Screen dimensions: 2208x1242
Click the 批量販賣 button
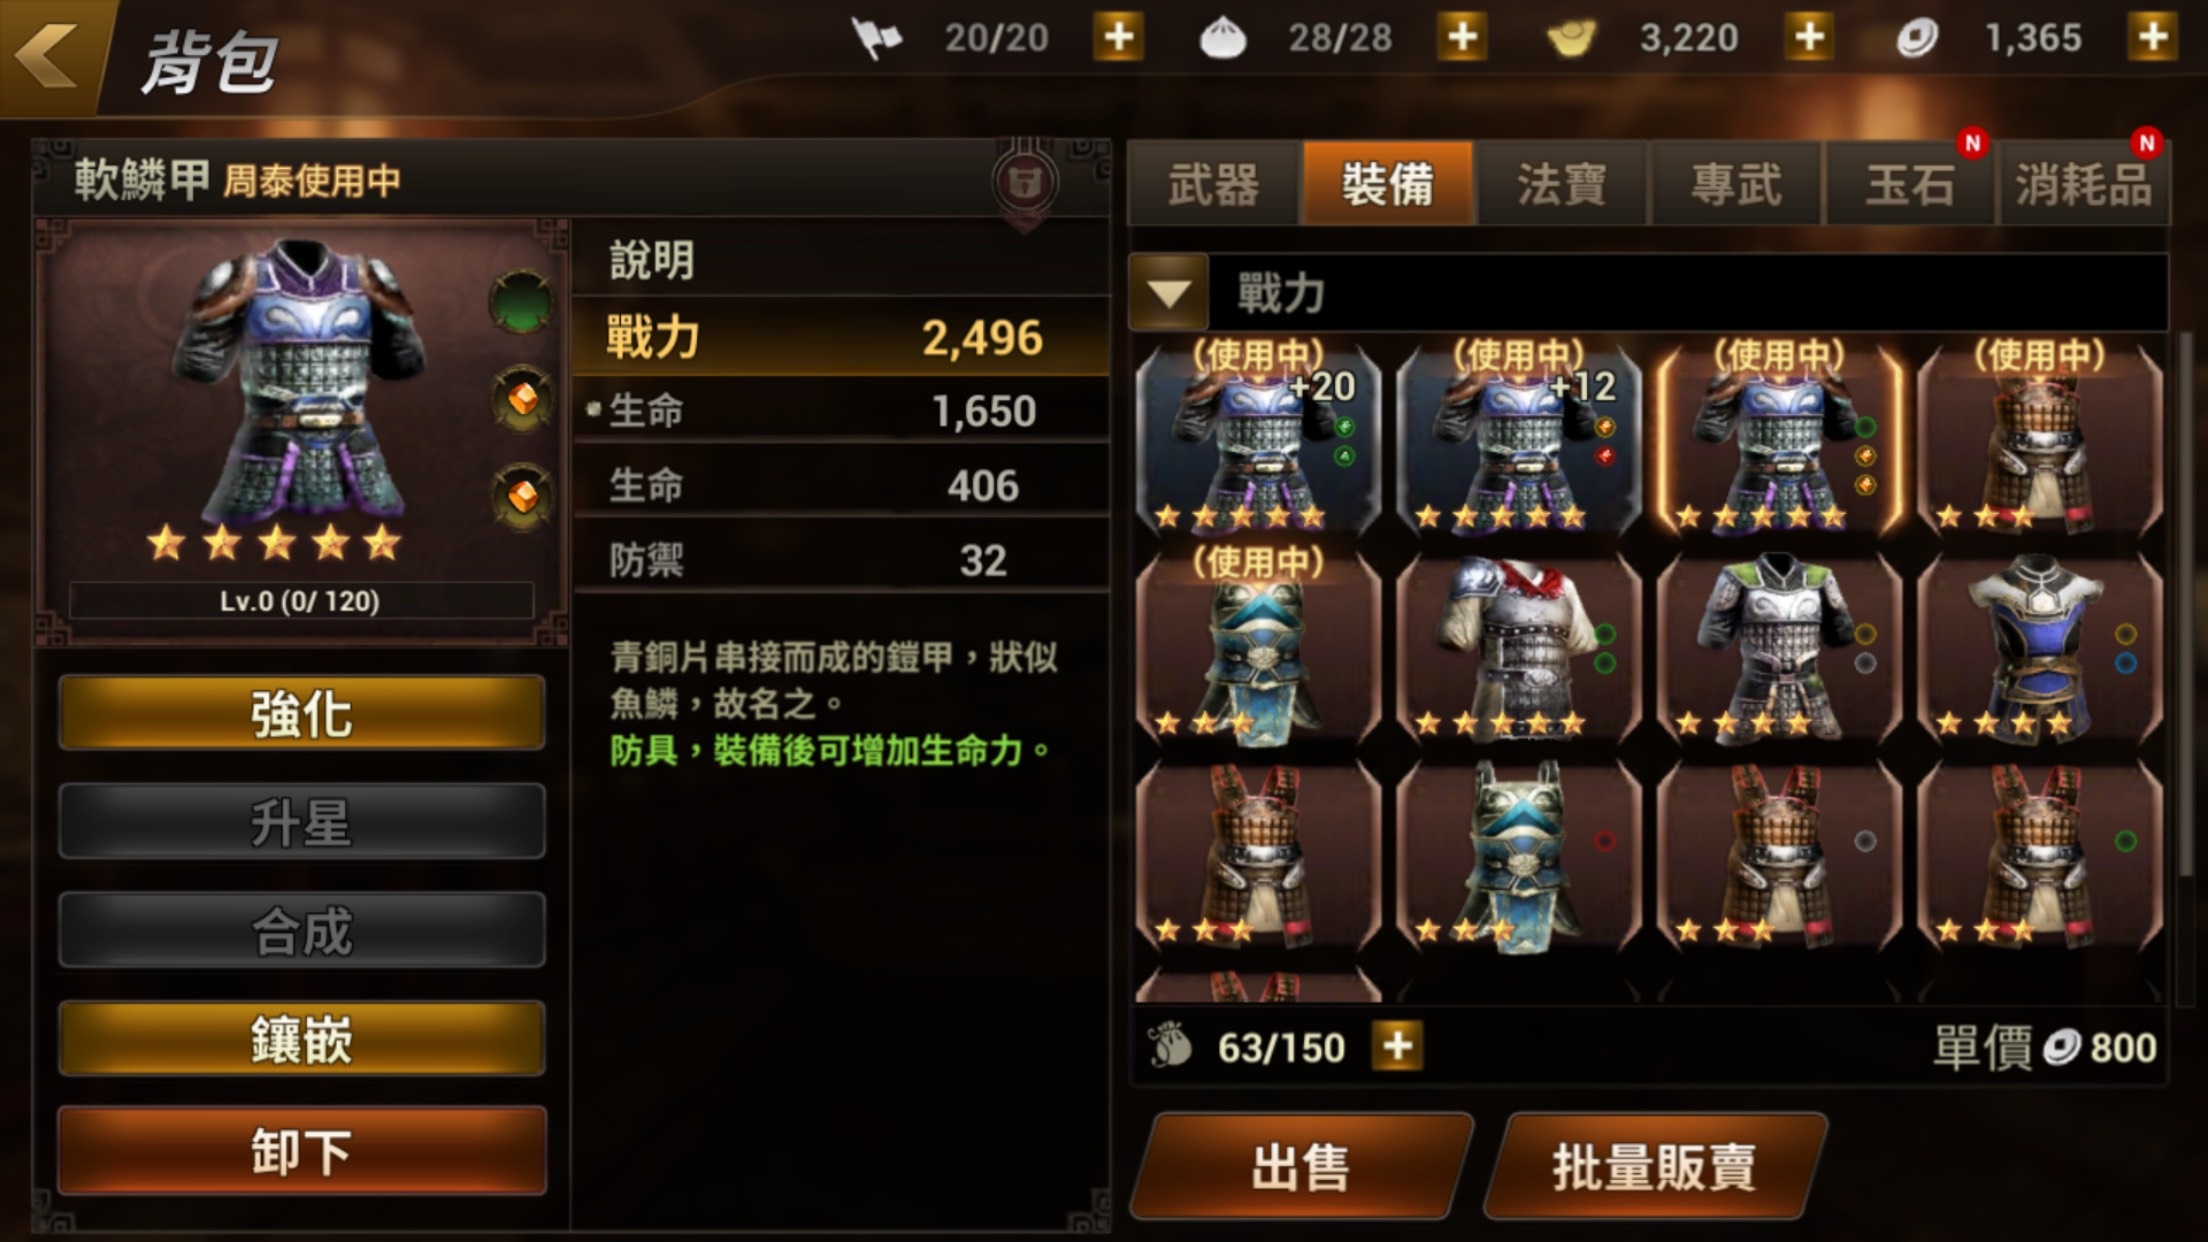point(1655,1166)
